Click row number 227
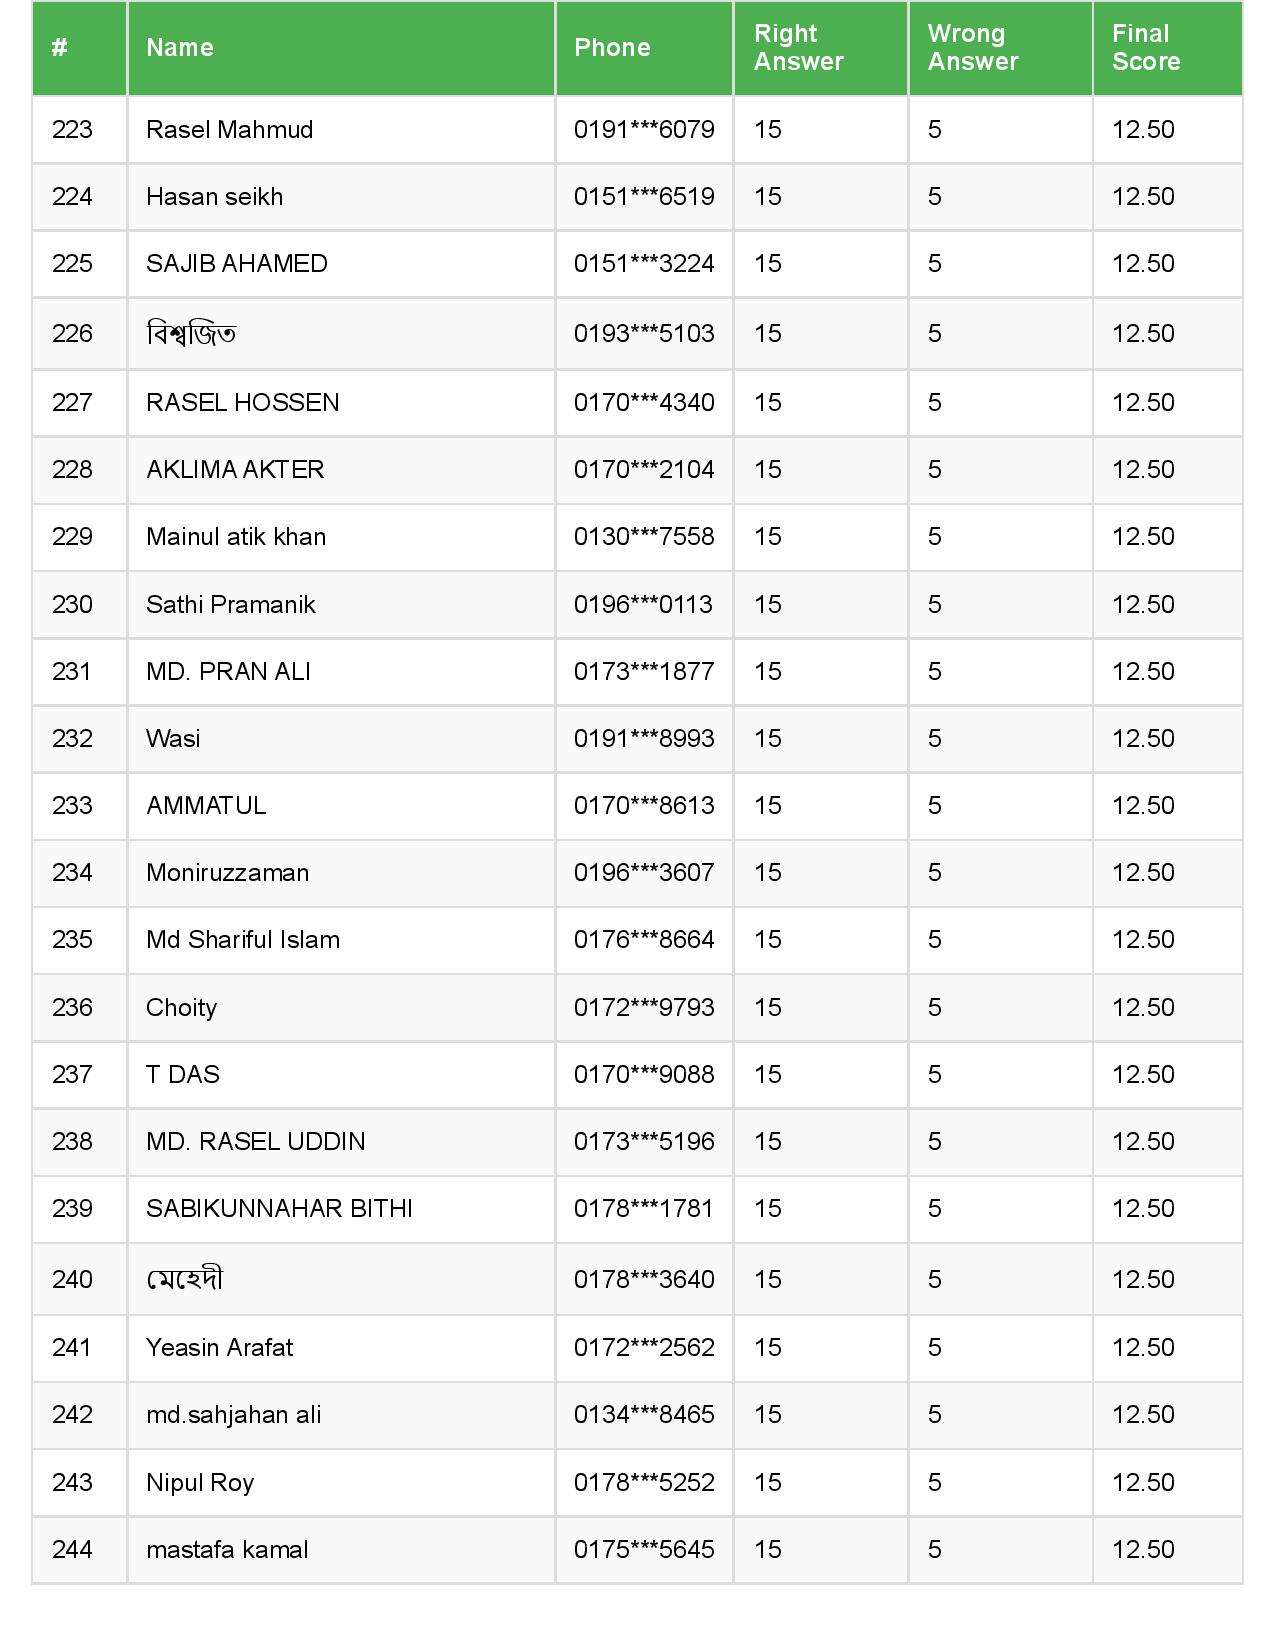 click(x=72, y=403)
